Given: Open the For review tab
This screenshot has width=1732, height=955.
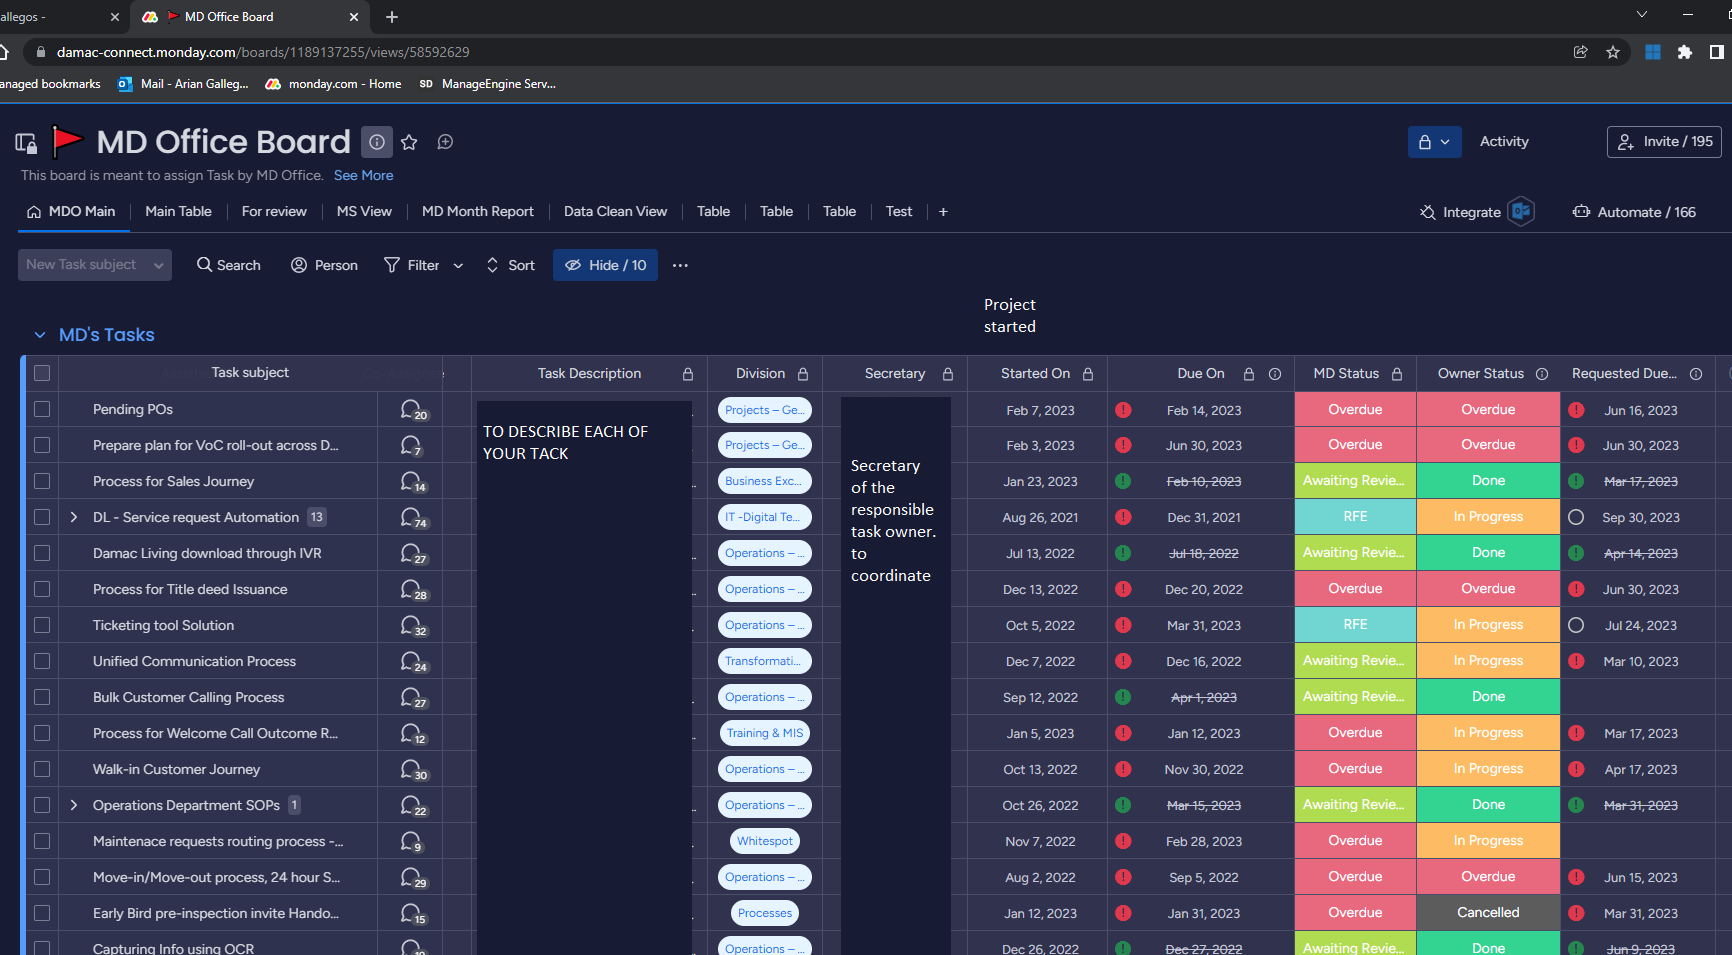Looking at the screenshot, I should (x=274, y=212).
